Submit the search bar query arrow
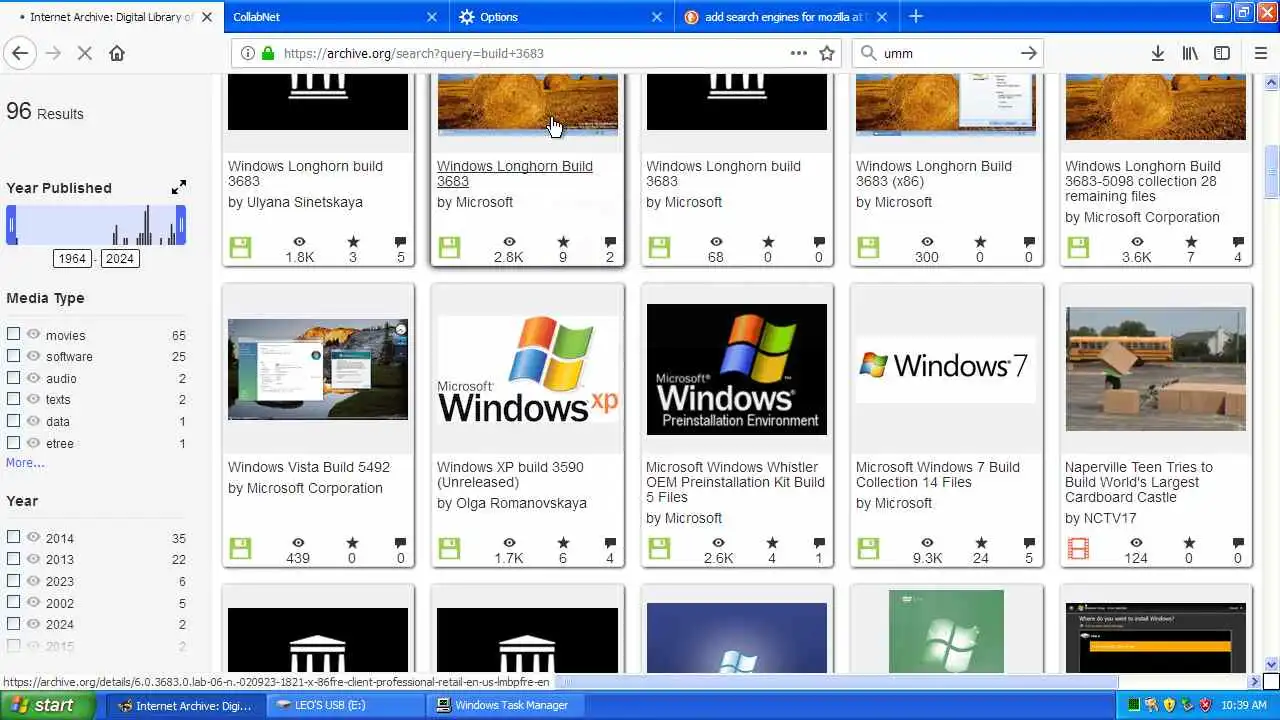 [1029, 53]
